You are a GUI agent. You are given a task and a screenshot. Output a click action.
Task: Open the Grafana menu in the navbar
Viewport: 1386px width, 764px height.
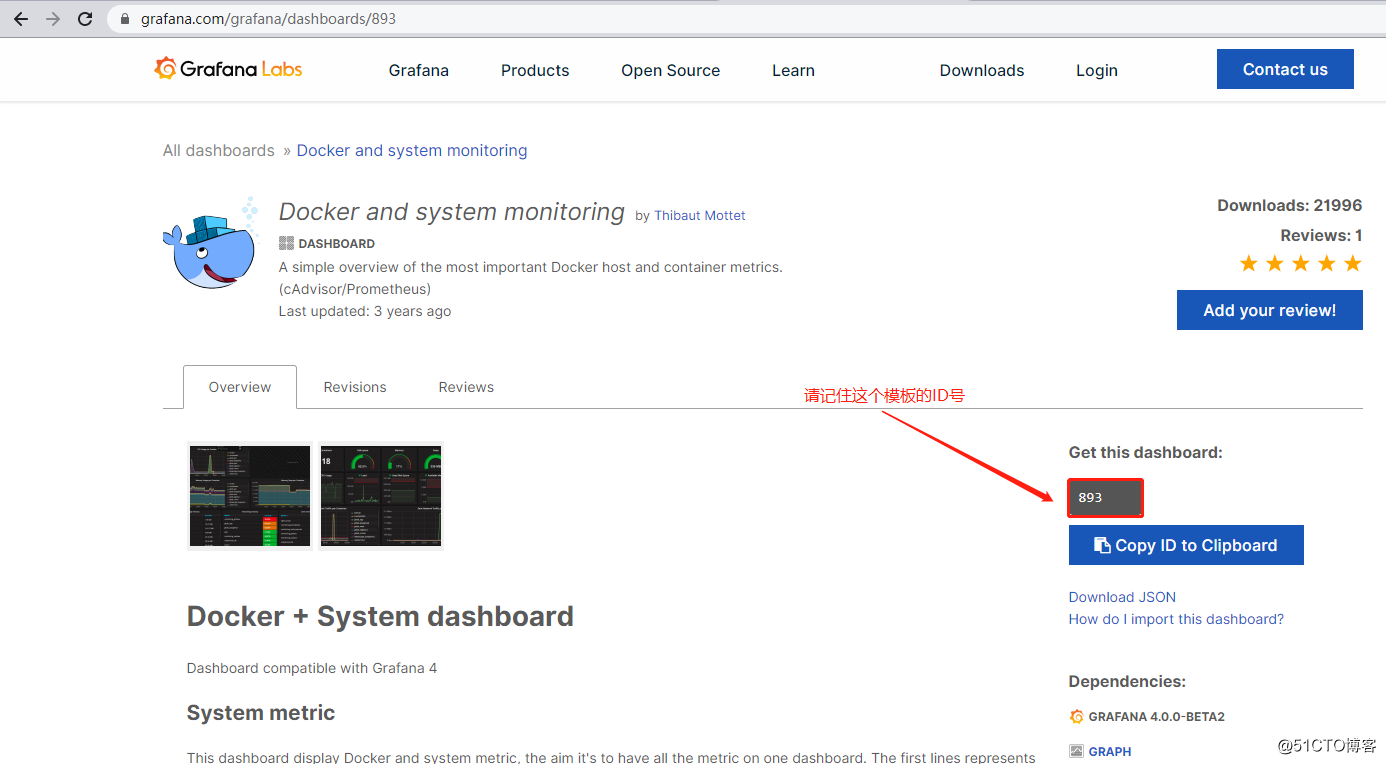coord(419,70)
